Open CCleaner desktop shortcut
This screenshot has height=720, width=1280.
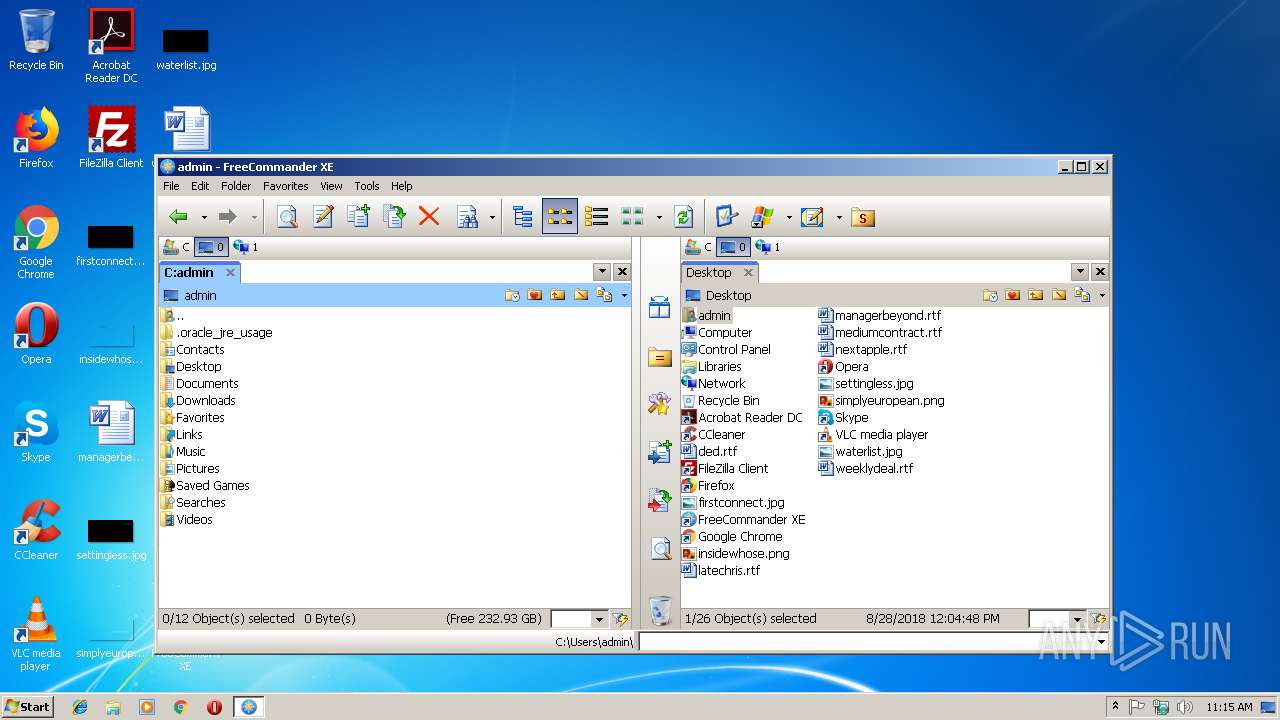(x=36, y=530)
